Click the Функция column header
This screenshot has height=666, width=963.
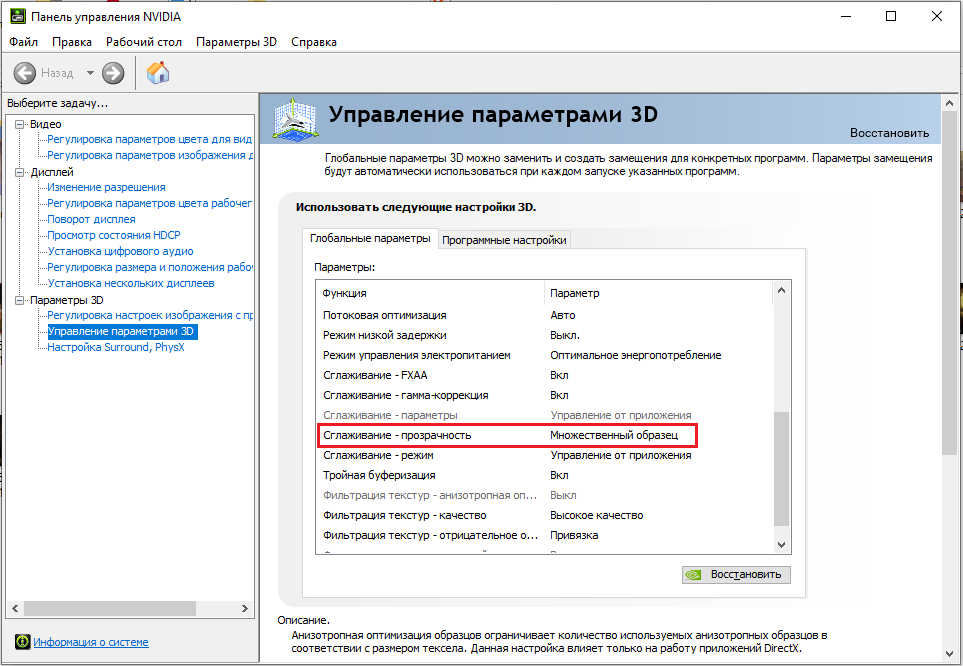(x=430, y=293)
